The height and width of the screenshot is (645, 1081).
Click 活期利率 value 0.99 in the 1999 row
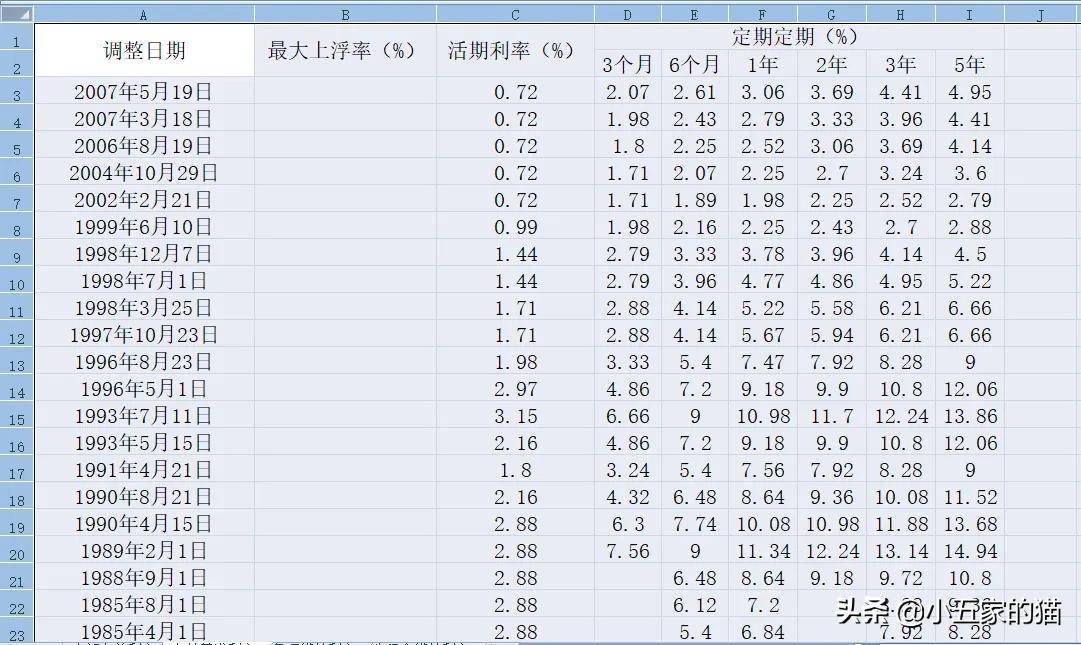click(x=515, y=226)
